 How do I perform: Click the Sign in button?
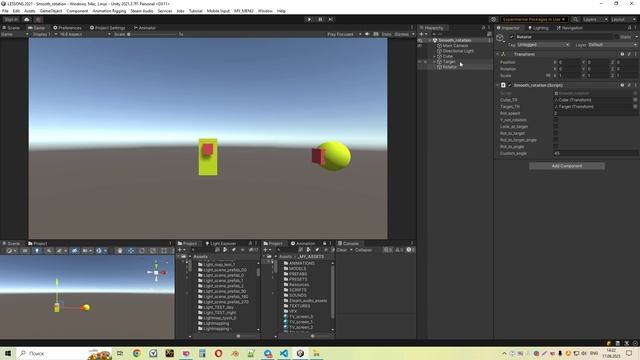pos(11,19)
